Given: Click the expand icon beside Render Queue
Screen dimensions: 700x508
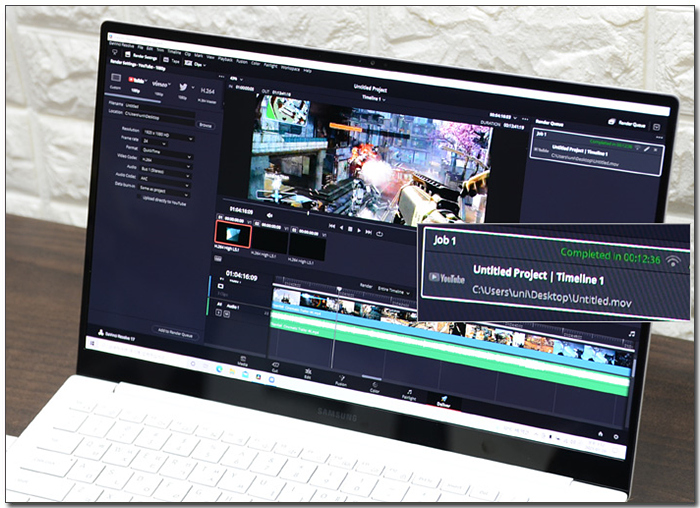Looking at the screenshot, I should click(657, 127).
